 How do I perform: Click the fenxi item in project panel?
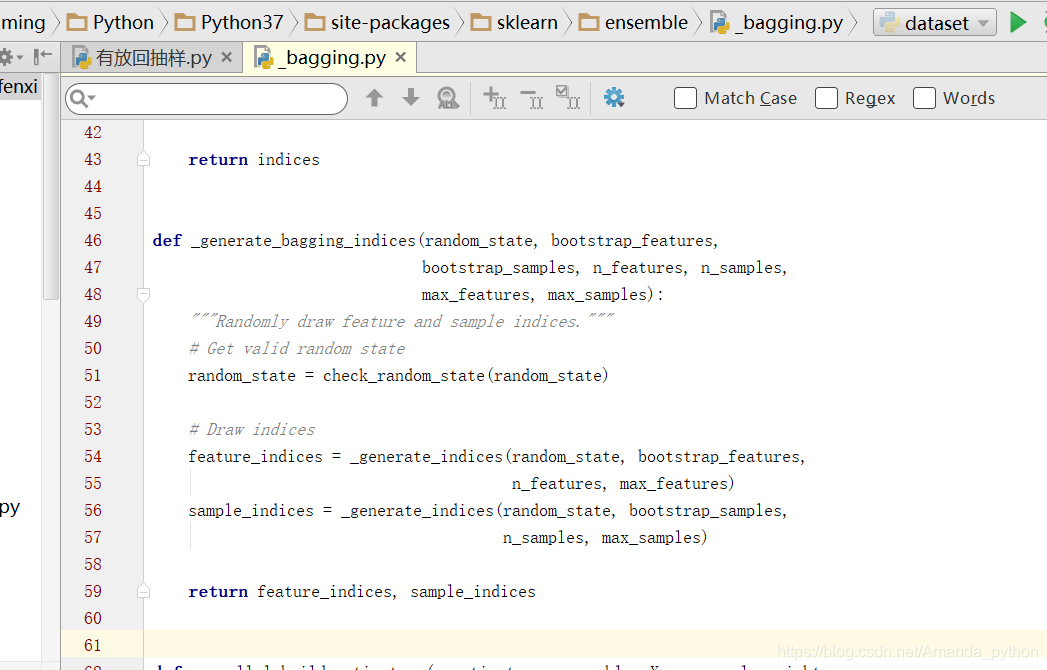pos(19,87)
